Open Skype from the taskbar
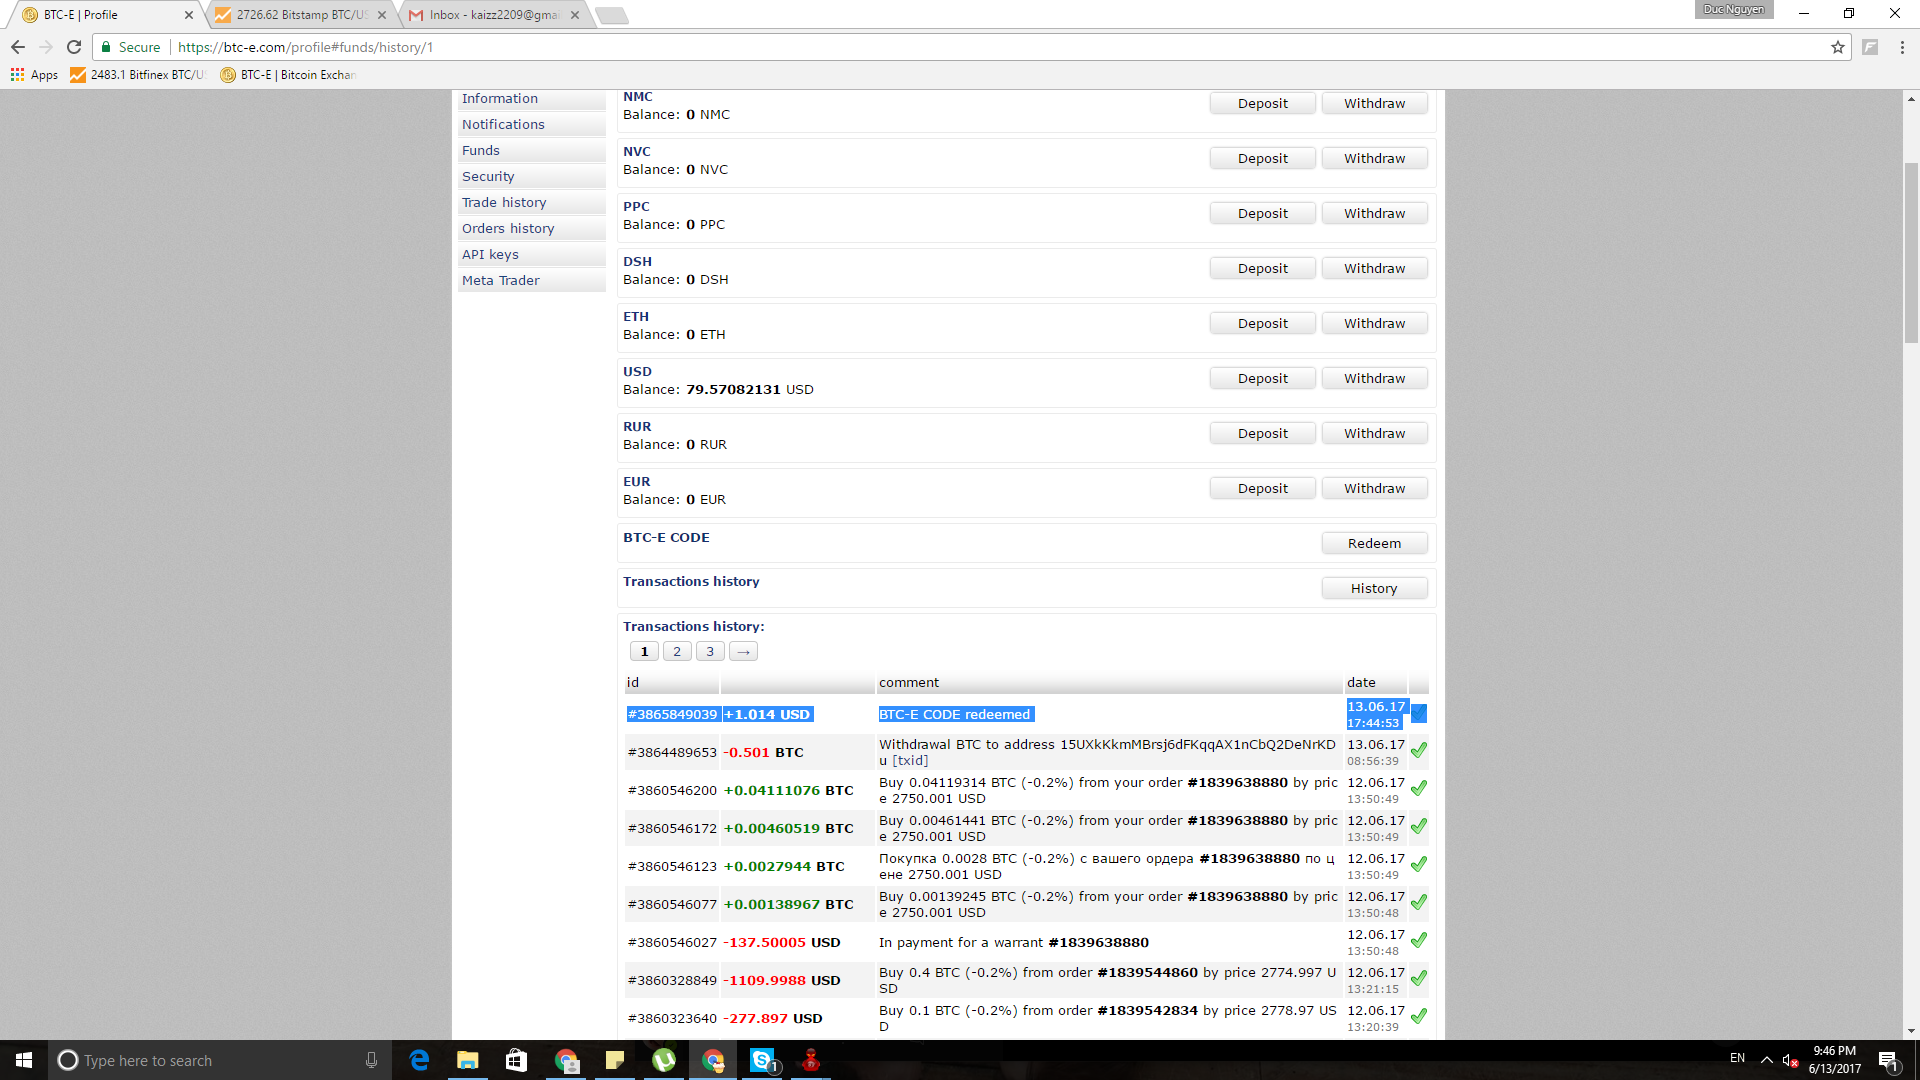 point(762,1060)
